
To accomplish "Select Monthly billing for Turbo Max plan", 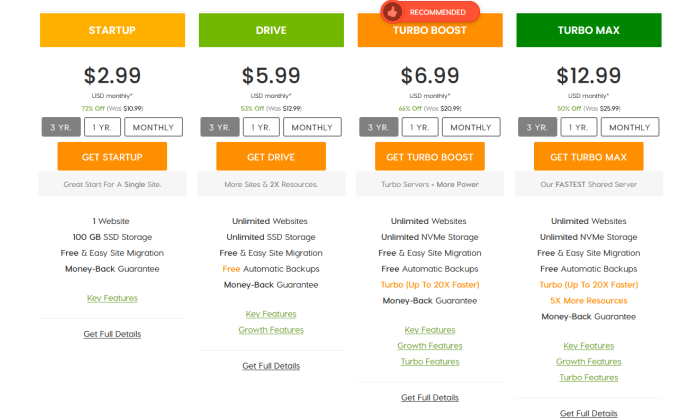I will click(x=629, y=127).
